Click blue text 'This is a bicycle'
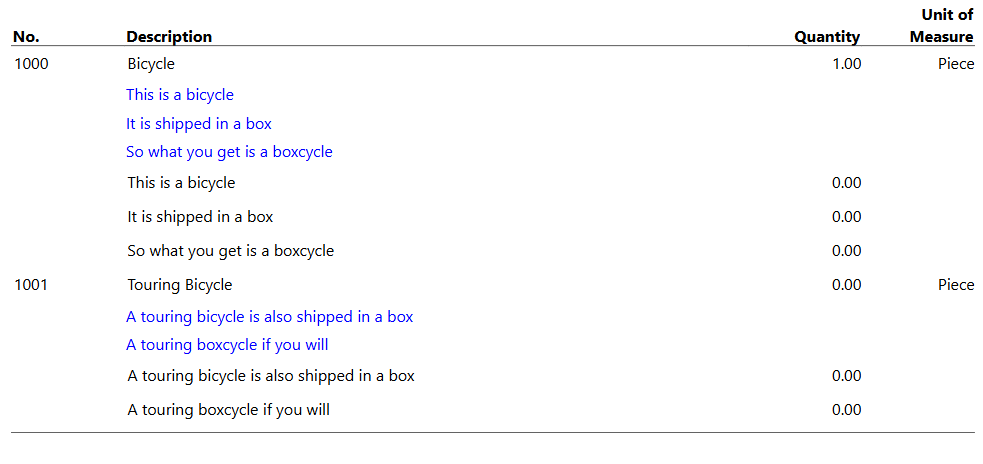 coord(180,95)
